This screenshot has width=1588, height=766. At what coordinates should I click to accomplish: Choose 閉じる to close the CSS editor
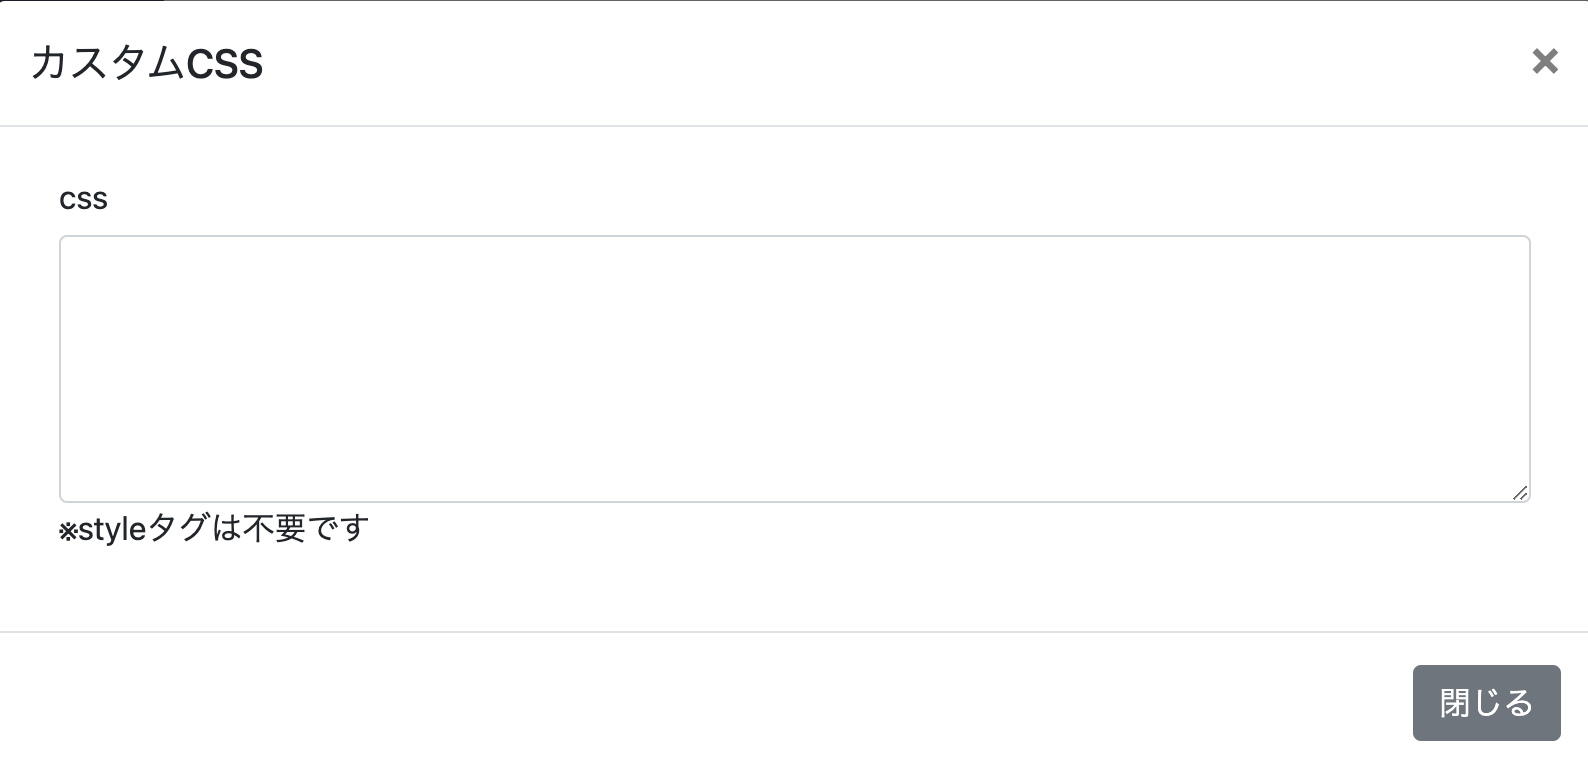[1486, 703]
